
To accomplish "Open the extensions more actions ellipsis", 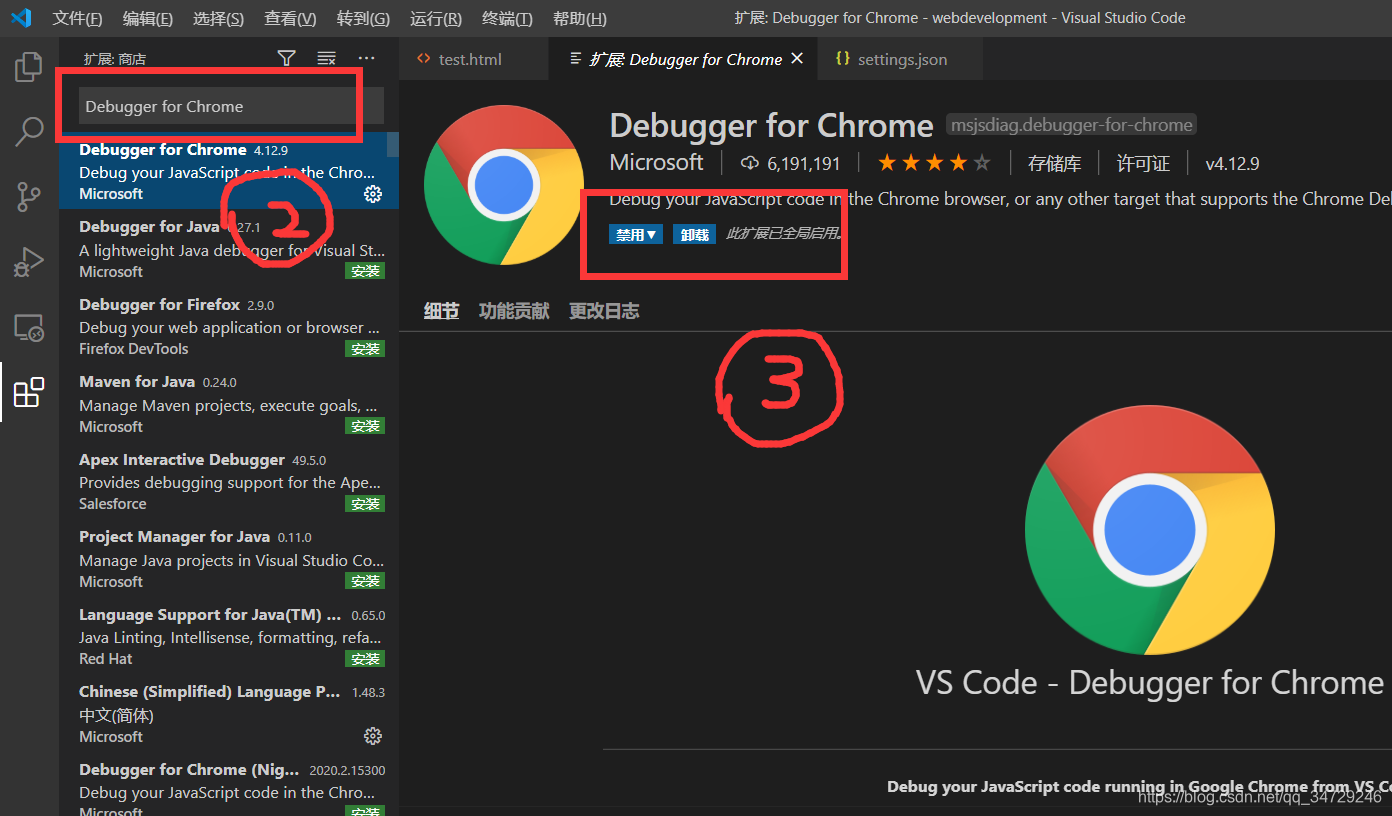I will coord(365,58).
